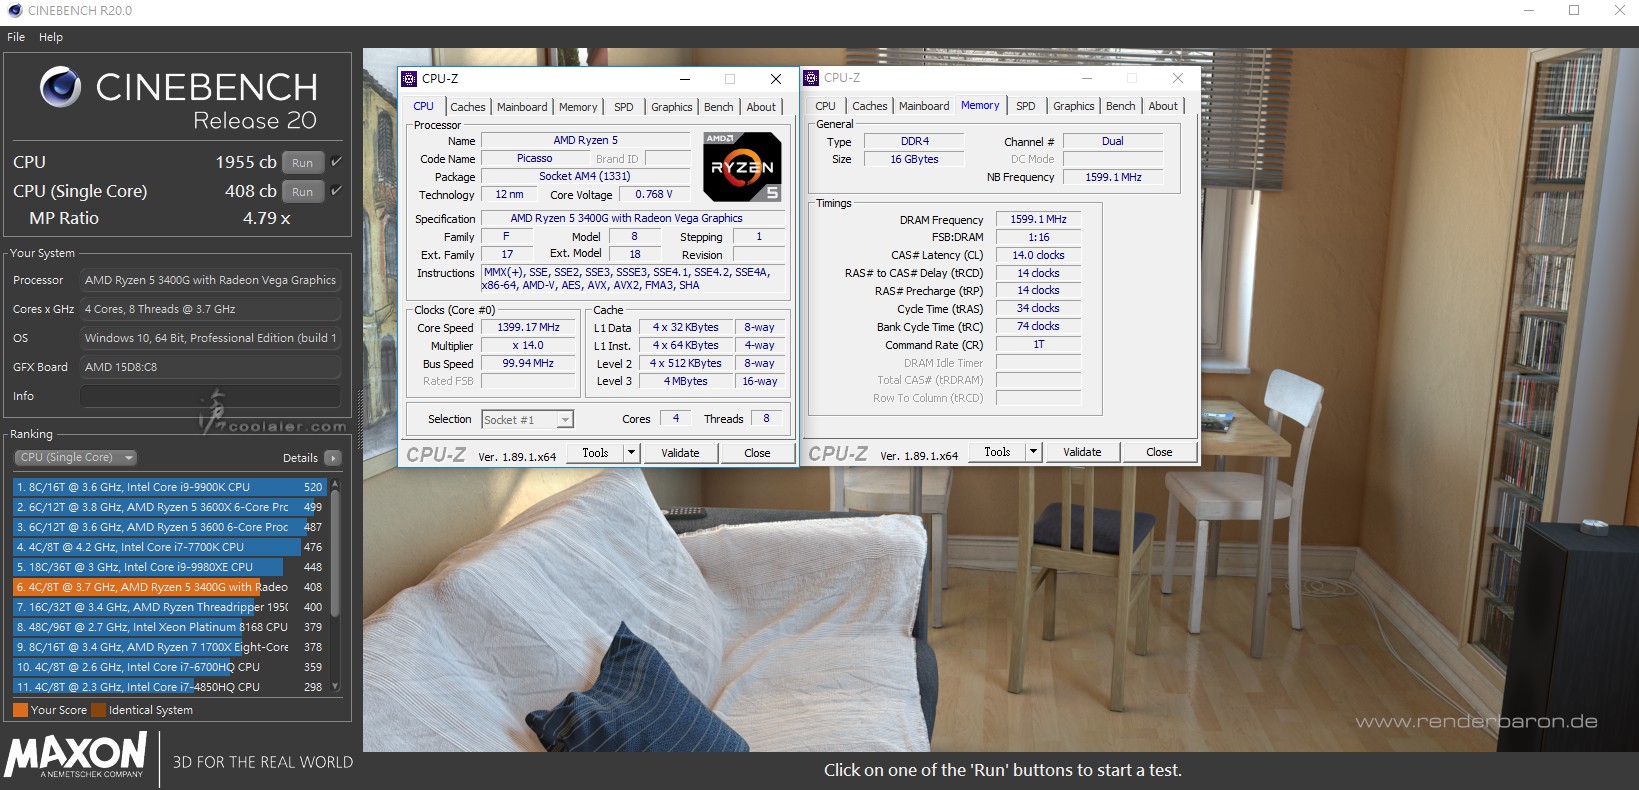Click the CPU-Z app icon in the right window title bar
1639x790 pixels.
(811, 78)
